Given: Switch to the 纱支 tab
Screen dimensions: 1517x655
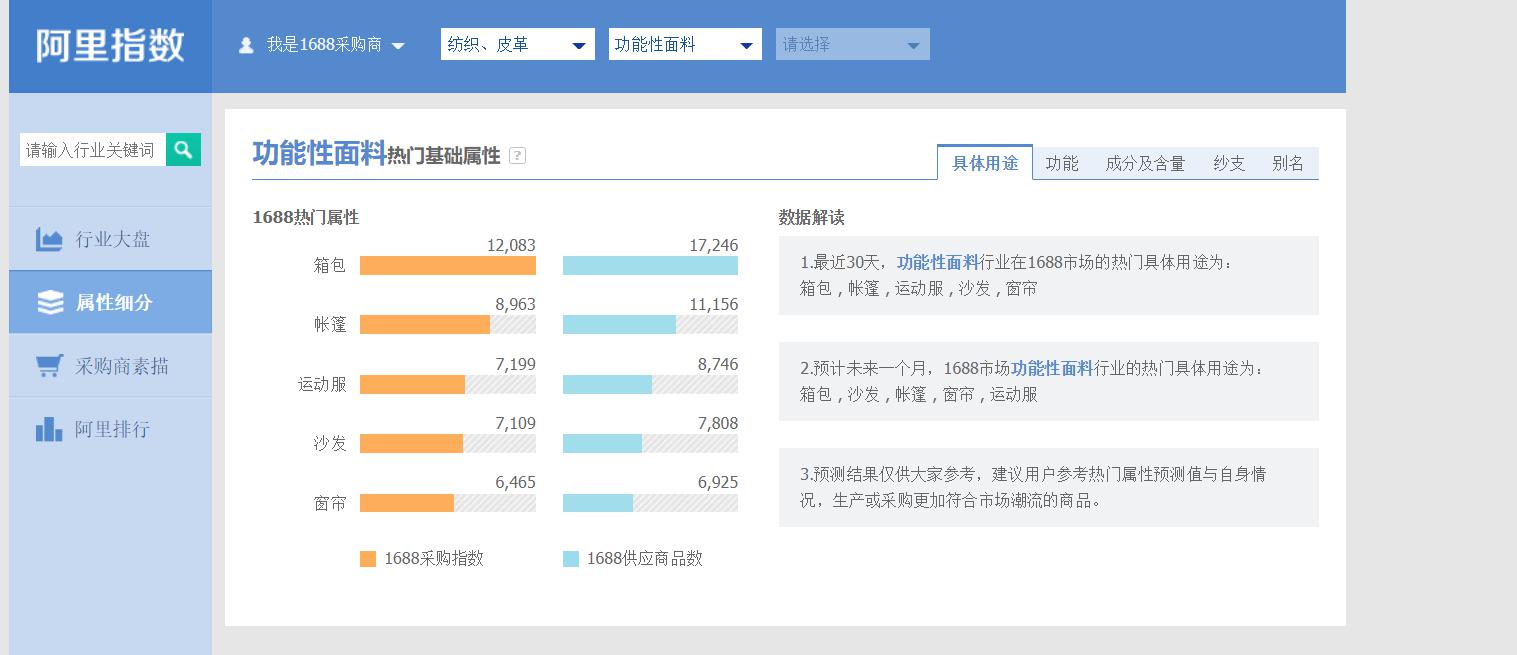Looking at the screenshot, I should click(1229, 163).
